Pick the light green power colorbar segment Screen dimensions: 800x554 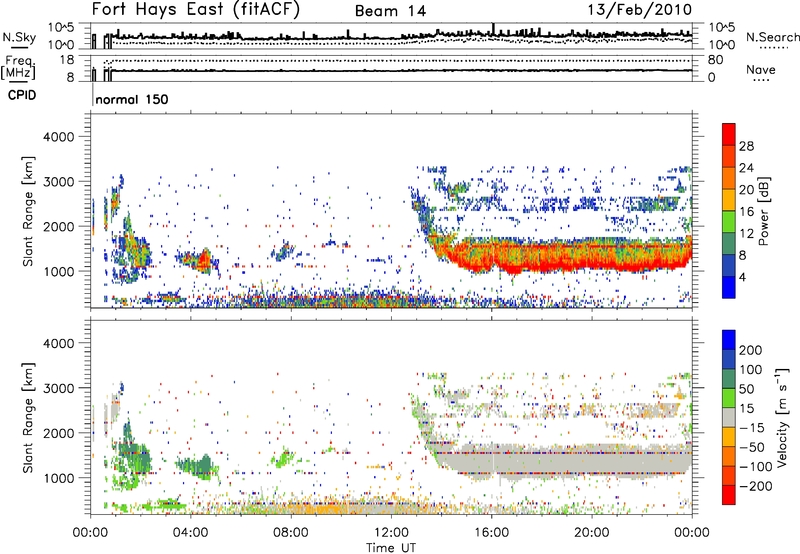729,222
